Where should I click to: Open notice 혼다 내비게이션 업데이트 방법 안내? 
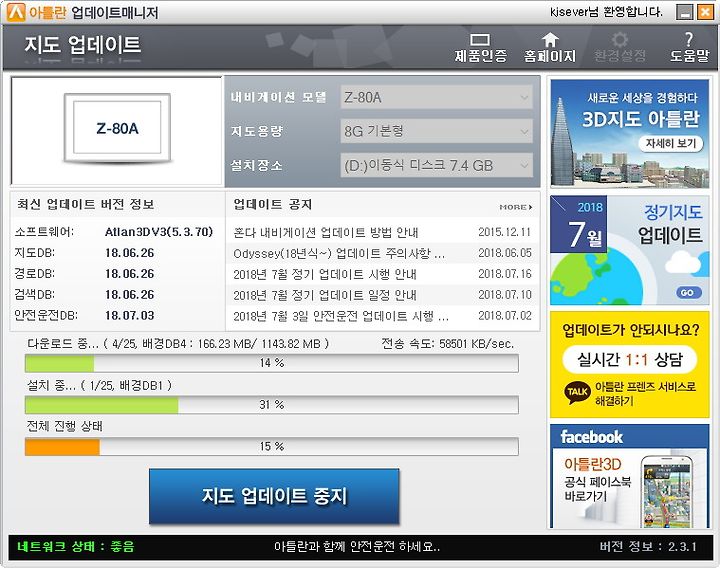click(326, 232)
